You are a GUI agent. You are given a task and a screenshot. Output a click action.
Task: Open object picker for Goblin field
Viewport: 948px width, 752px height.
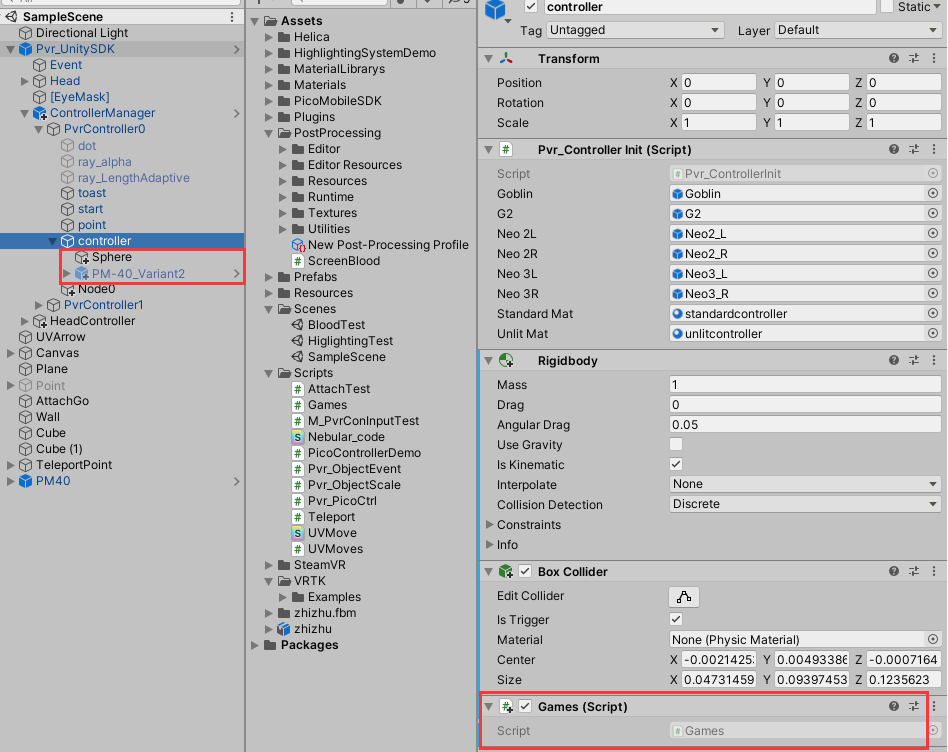click(933, 193)
